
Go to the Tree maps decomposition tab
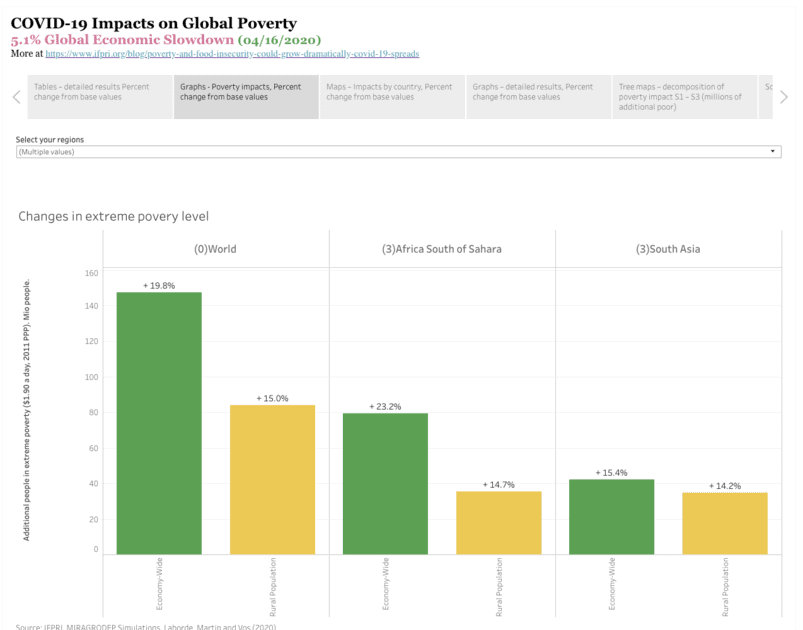[684, 97]
